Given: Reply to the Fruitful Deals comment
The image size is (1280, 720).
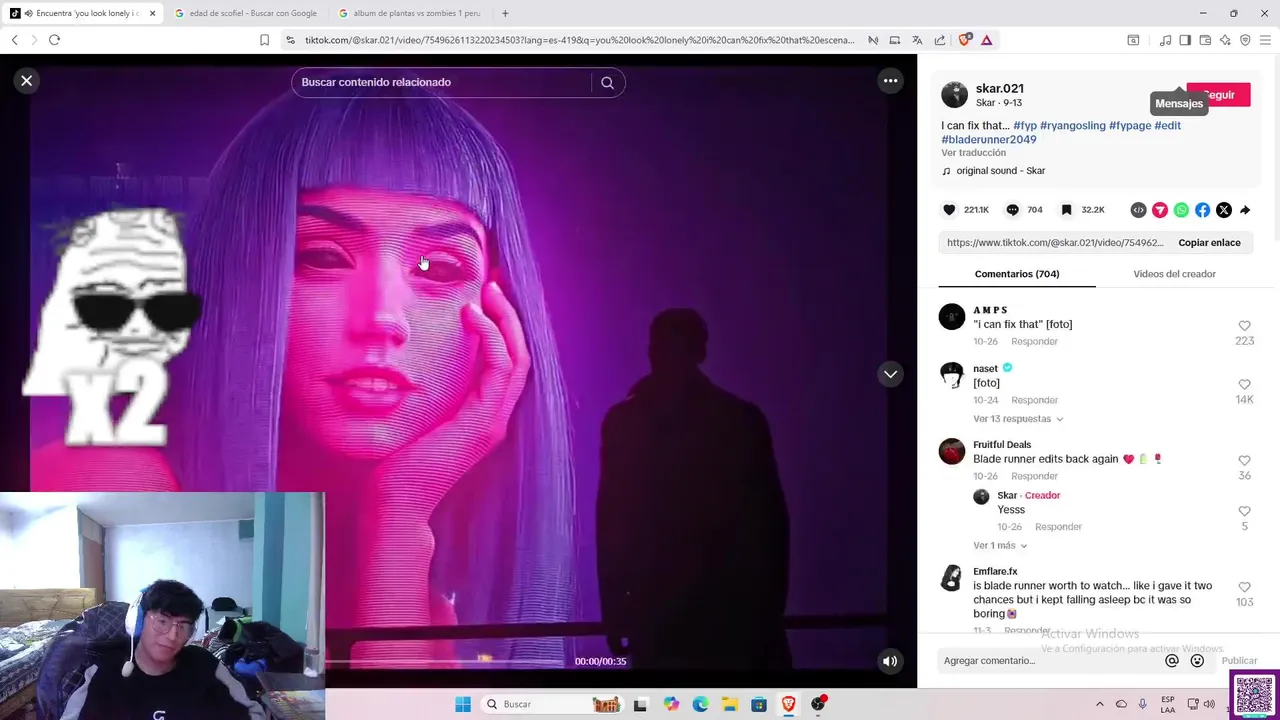Looking at the screenshot, I should tap(1034, 477).
